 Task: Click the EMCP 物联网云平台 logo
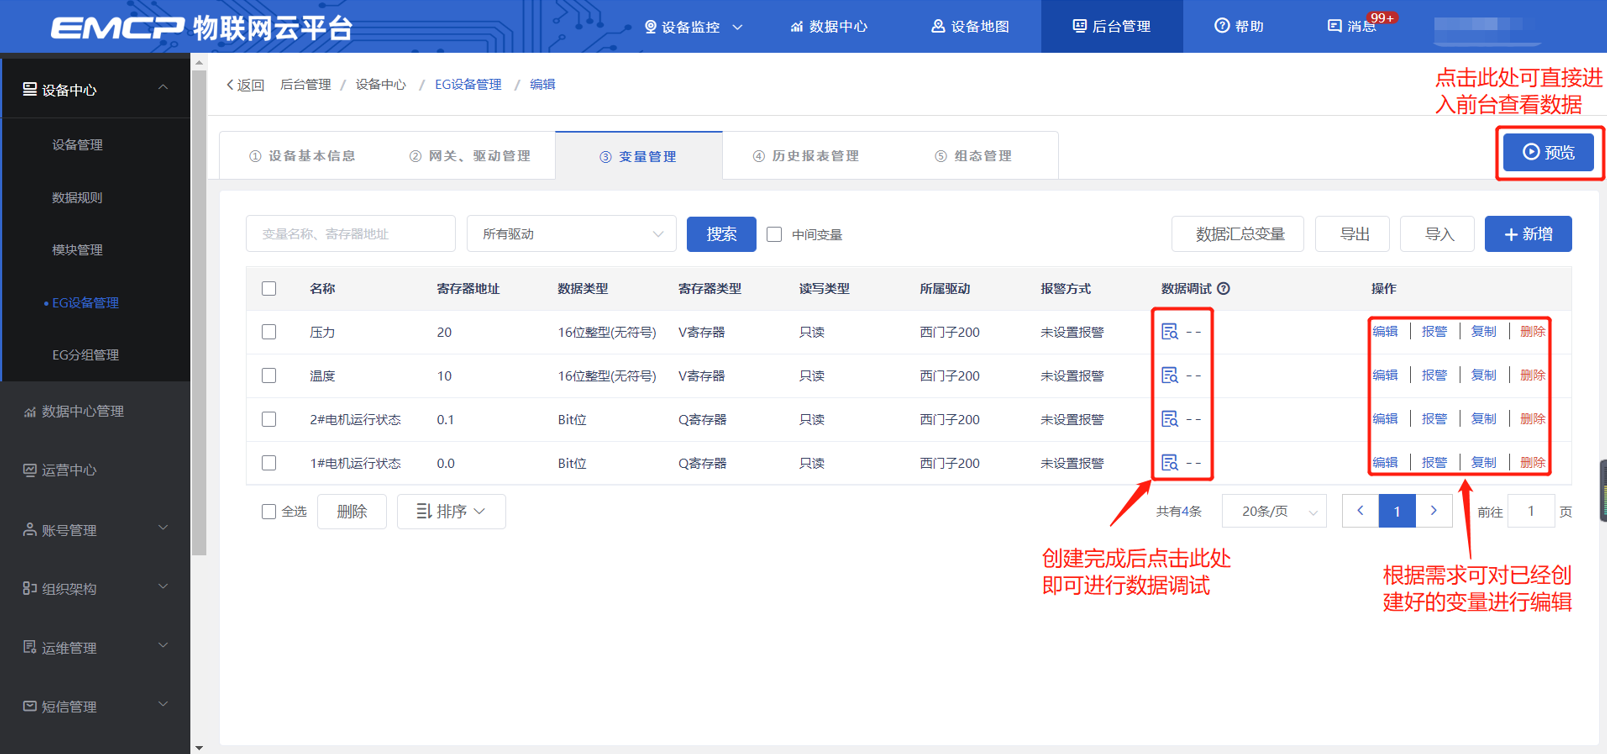(x=201, y=27)
